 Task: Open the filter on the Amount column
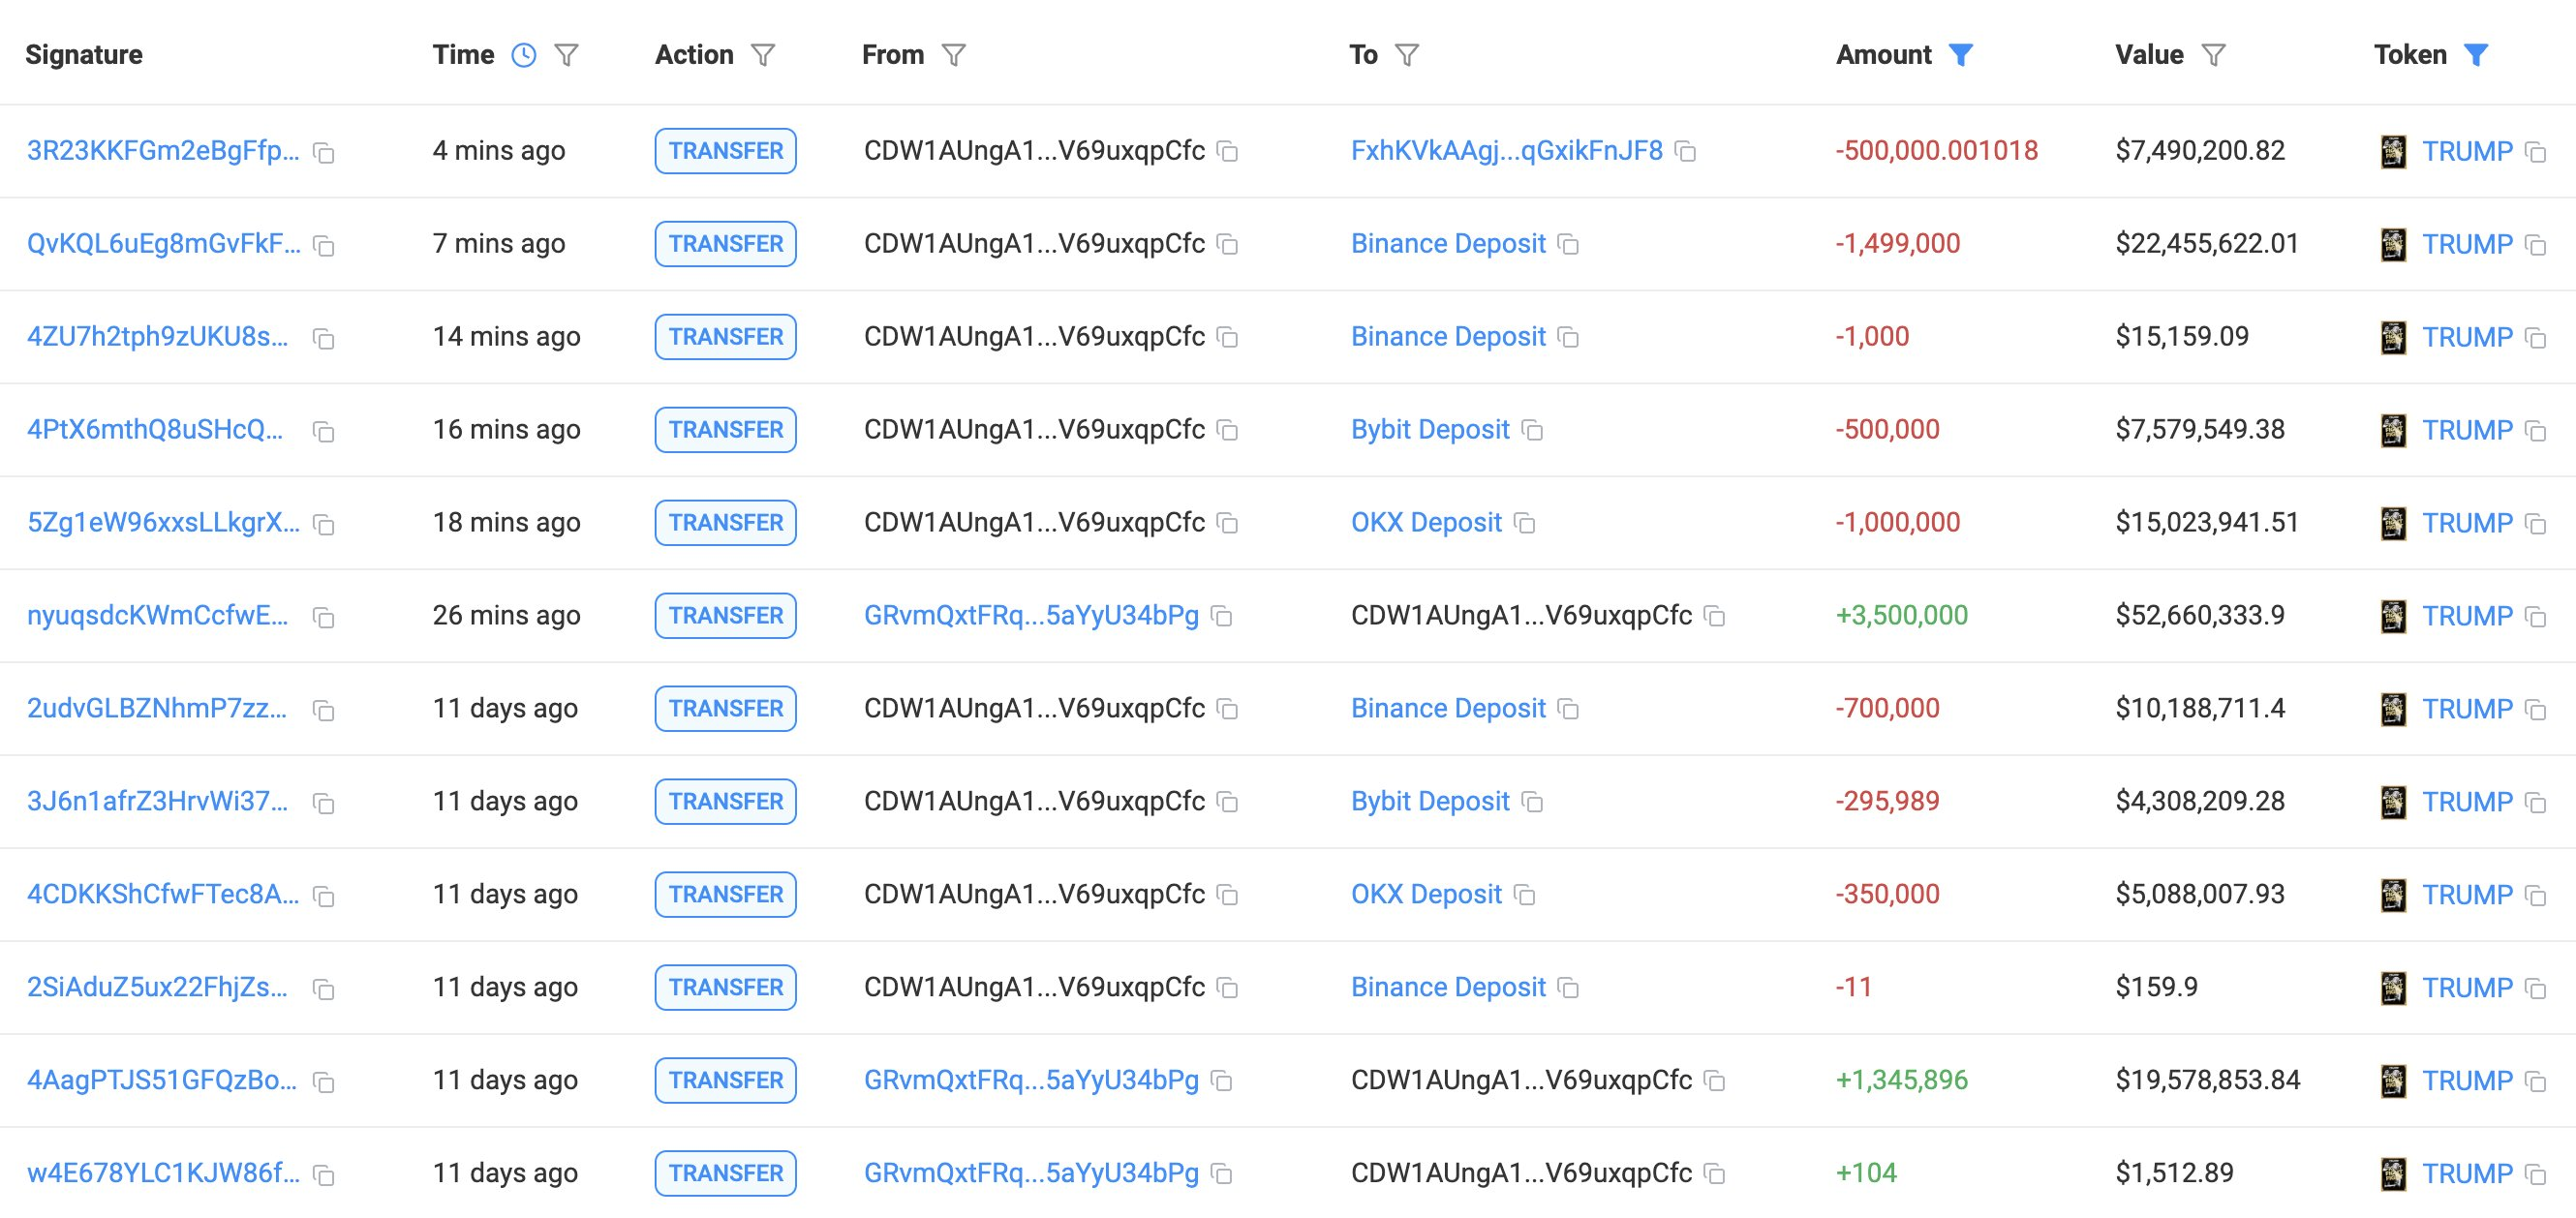click(1962, 55)
